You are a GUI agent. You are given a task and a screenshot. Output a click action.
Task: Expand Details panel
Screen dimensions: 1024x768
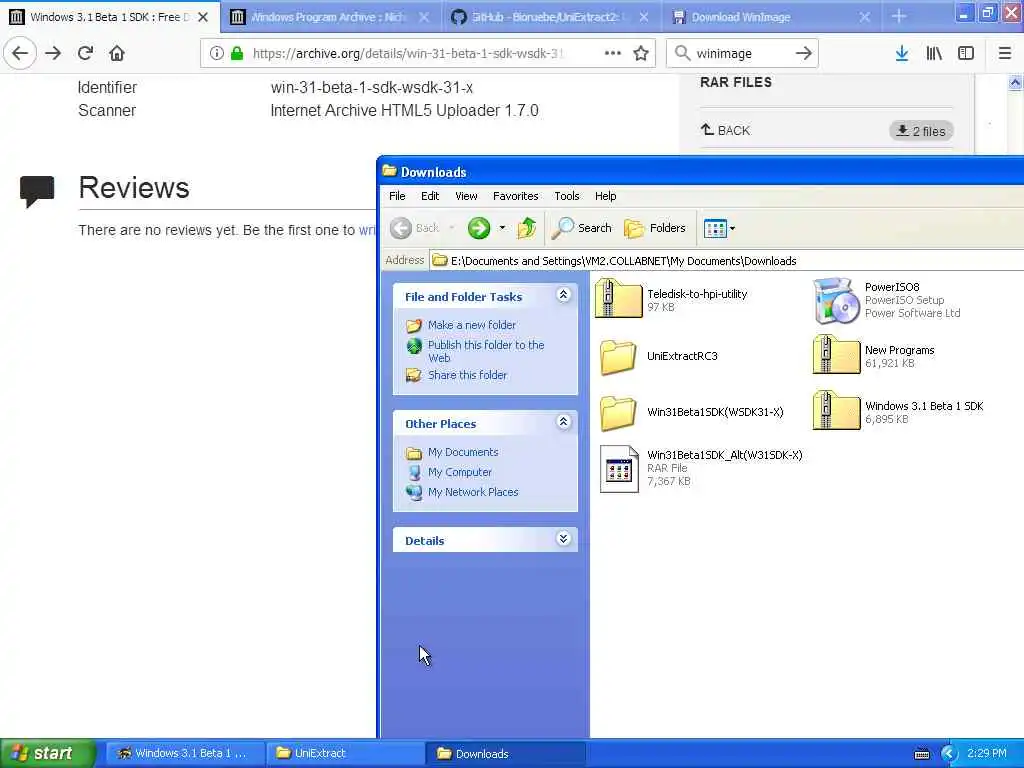(564, 539)
